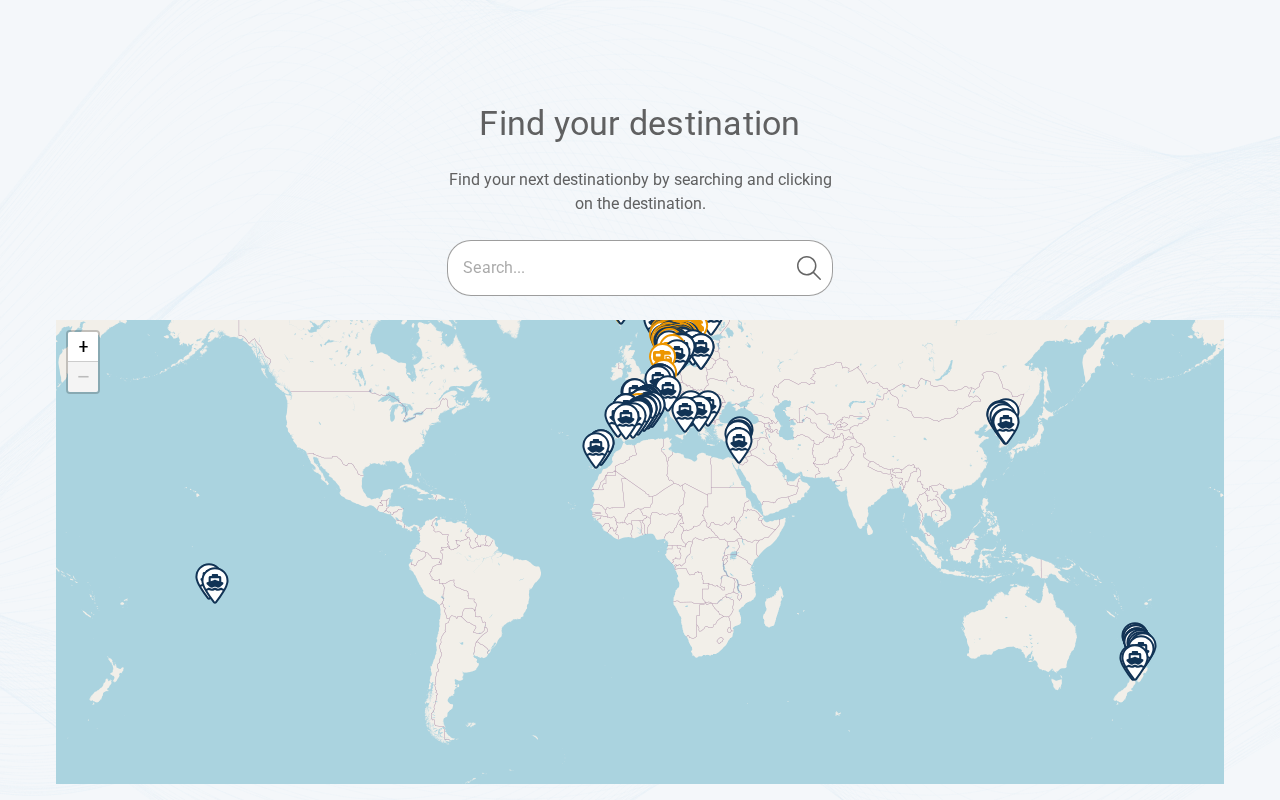This screenshot has width=1280, height=800.
Task: Select the ferry marker in the South Pacific
Action: tap(214, 582)
